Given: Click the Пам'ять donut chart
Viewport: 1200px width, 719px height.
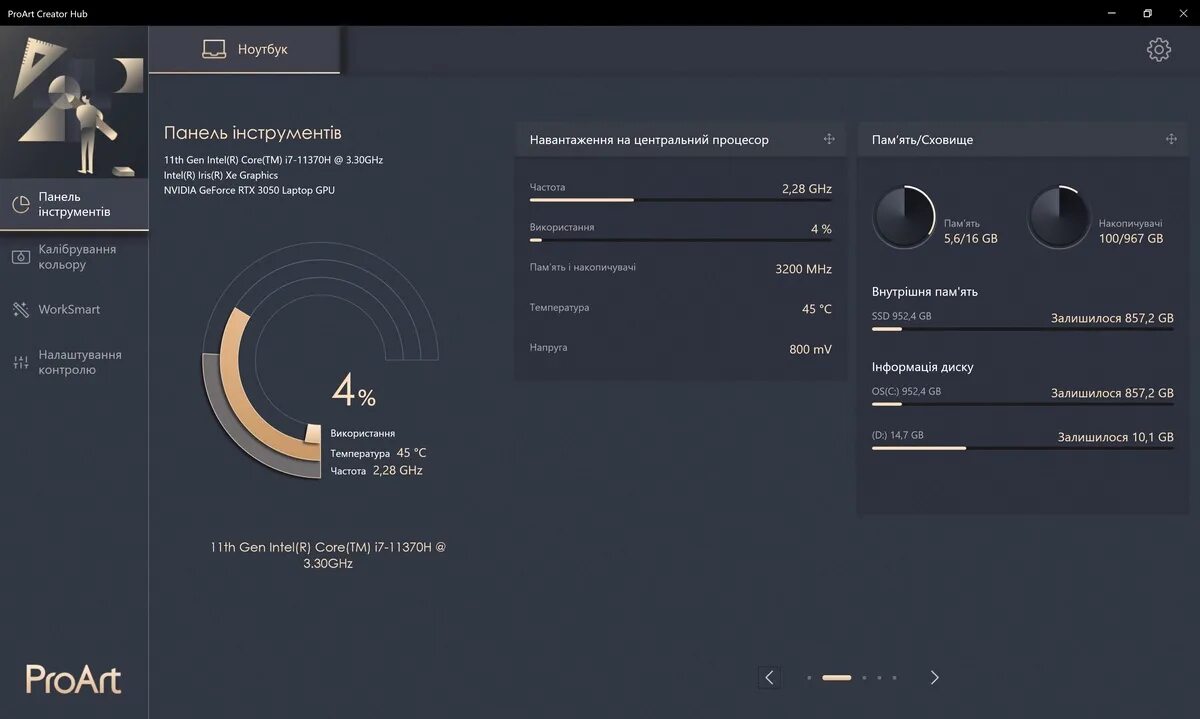Looking at the screenshot, I should (x=904, y=216).
